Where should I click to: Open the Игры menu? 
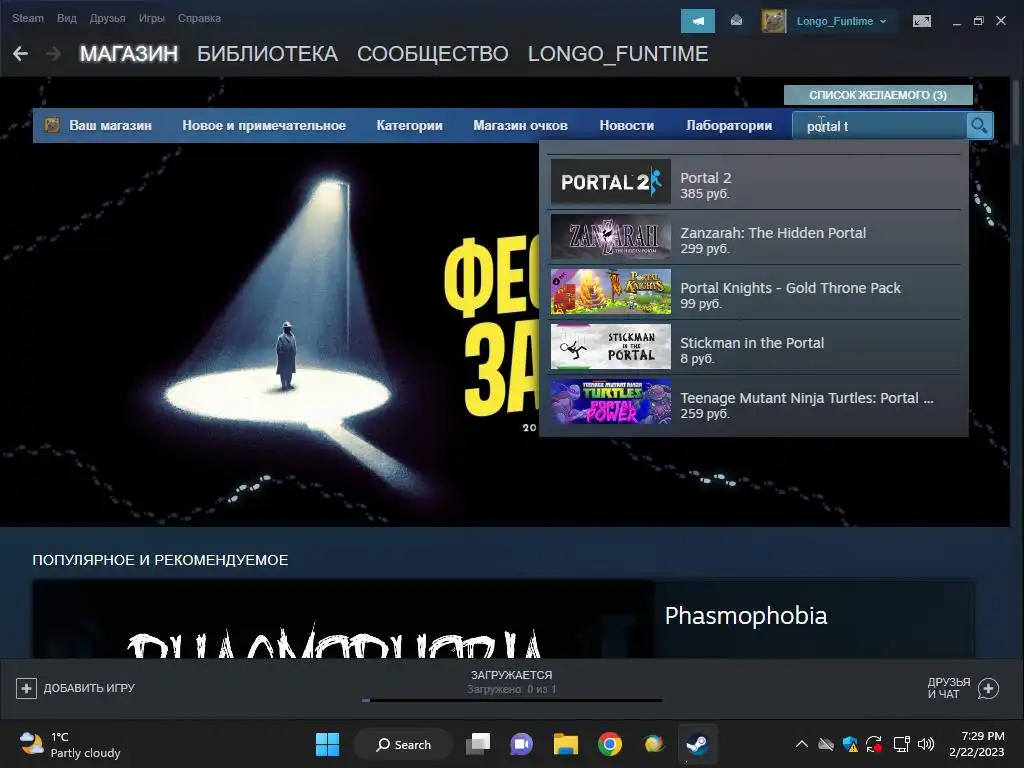(x=152, y=18)
